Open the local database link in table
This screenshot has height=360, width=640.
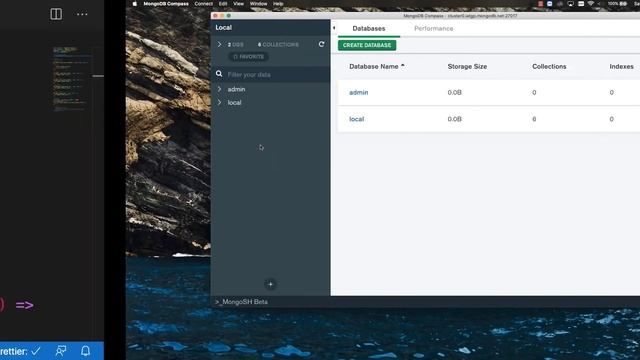(x=356, y=119)
